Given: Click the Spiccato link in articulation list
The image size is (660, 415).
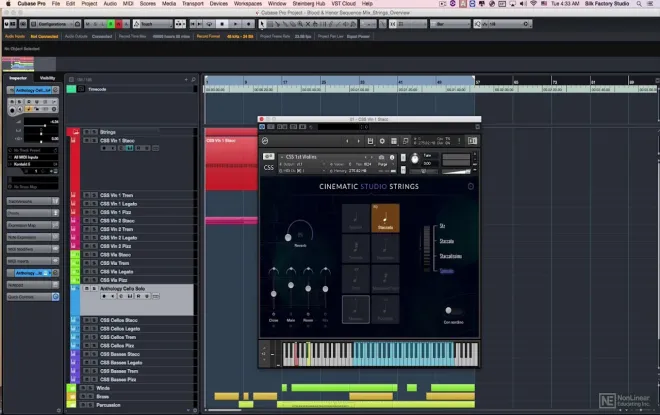Looking at the screenshot, I should [x=447, y=271].
